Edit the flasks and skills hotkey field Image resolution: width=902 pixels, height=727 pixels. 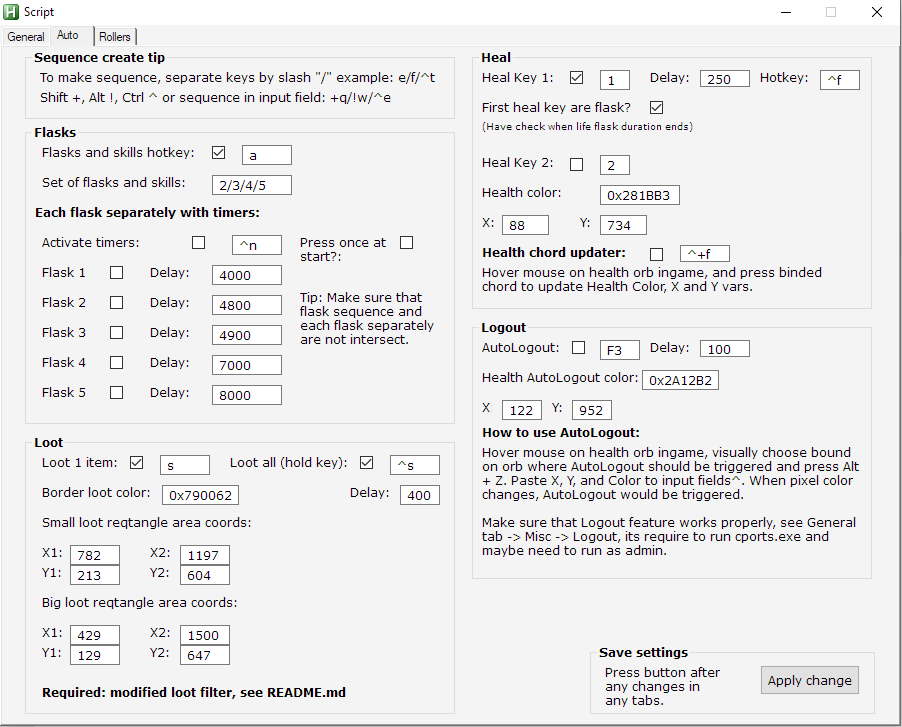pos(267,155)
